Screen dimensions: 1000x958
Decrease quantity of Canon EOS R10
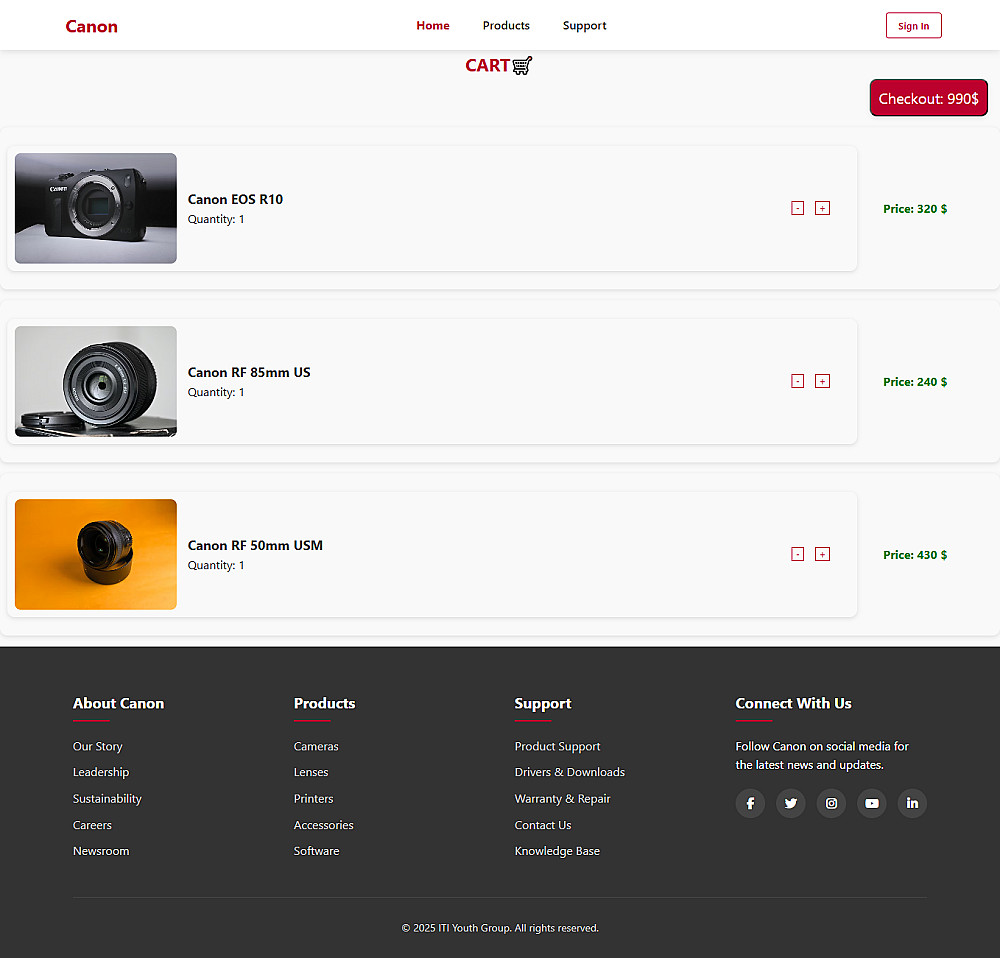797,209
